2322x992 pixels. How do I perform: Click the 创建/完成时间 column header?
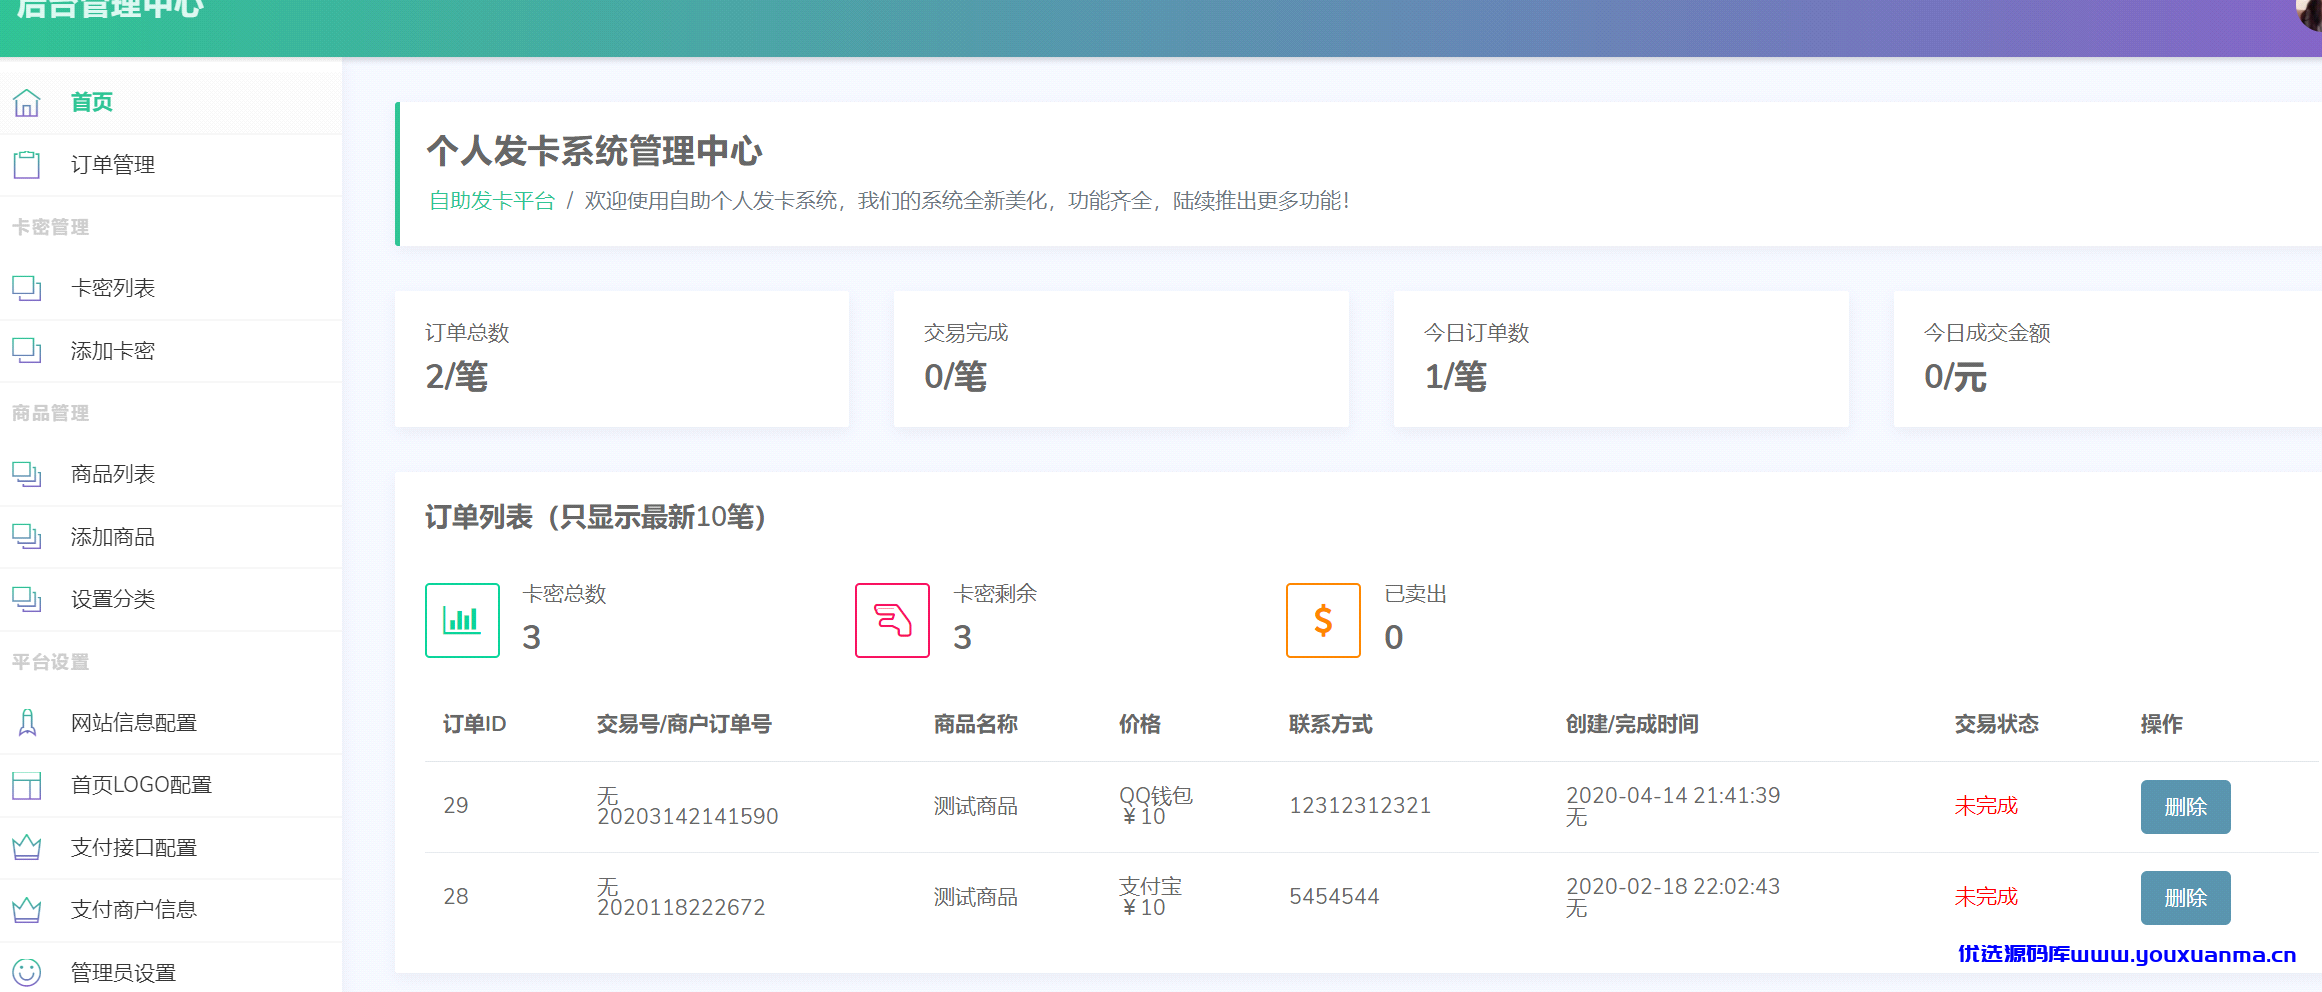tap(1632, 724)
